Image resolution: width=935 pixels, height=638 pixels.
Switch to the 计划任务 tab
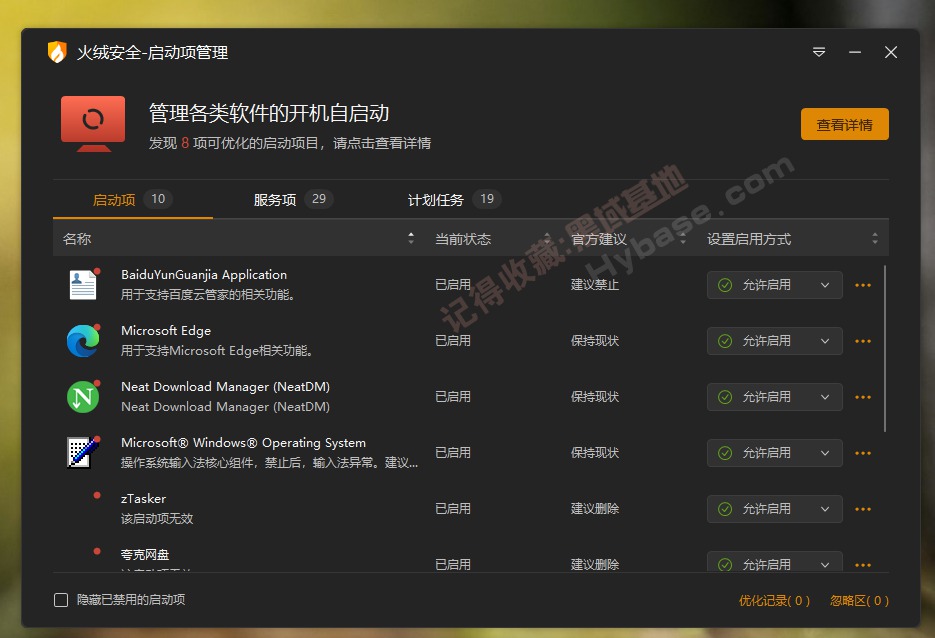click(454, 199)
